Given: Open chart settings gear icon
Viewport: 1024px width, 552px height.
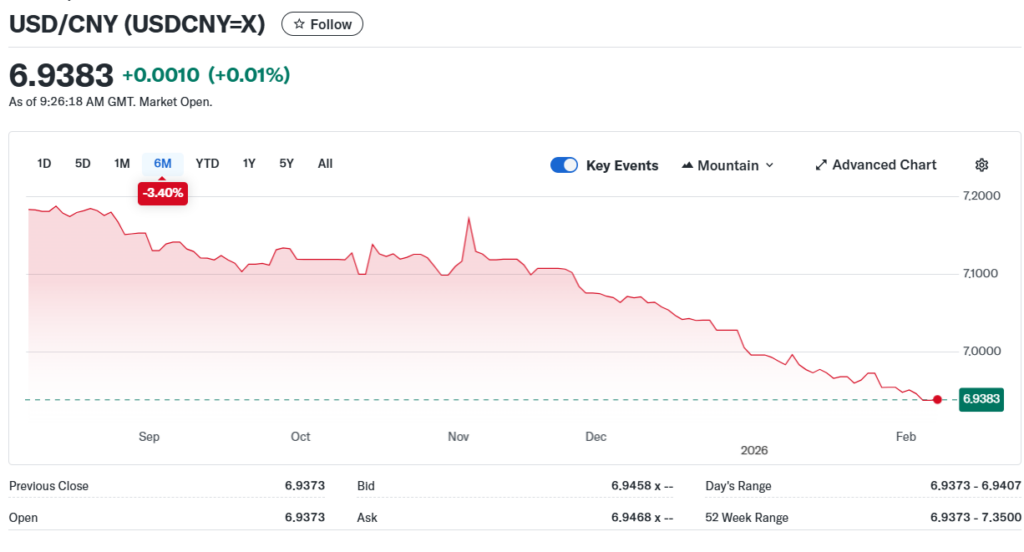Looking at the screenshot, I should tap(981, 165).
